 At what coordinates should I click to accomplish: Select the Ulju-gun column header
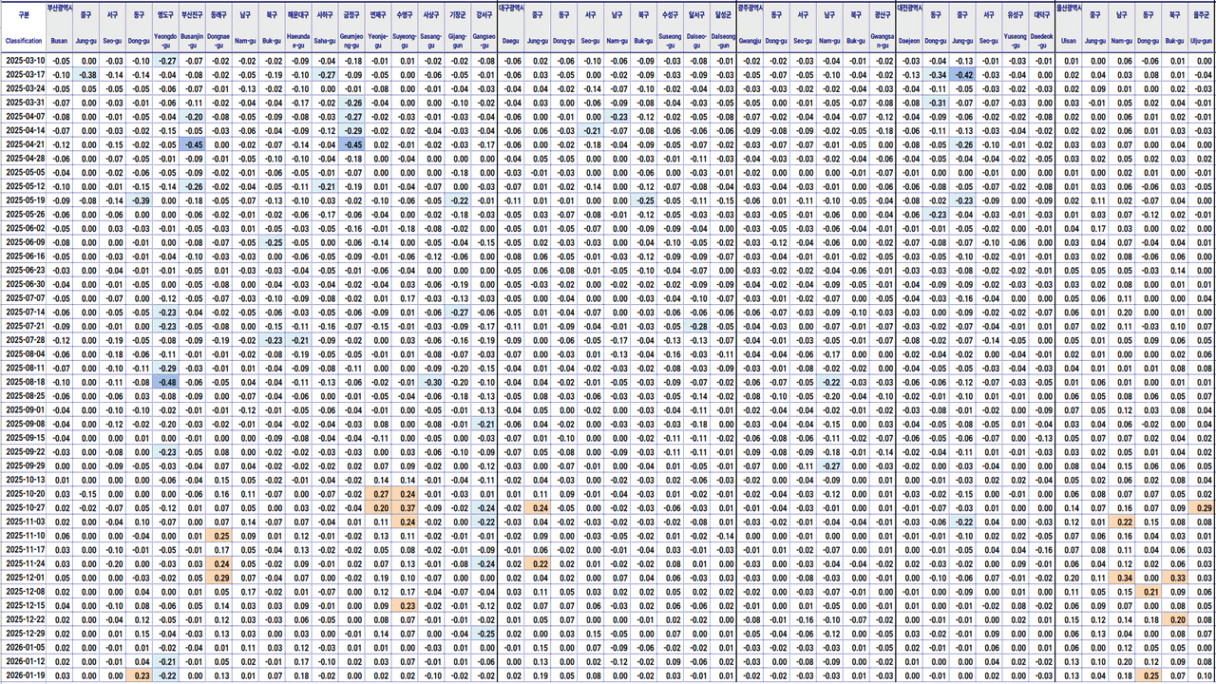point(1201,41)
